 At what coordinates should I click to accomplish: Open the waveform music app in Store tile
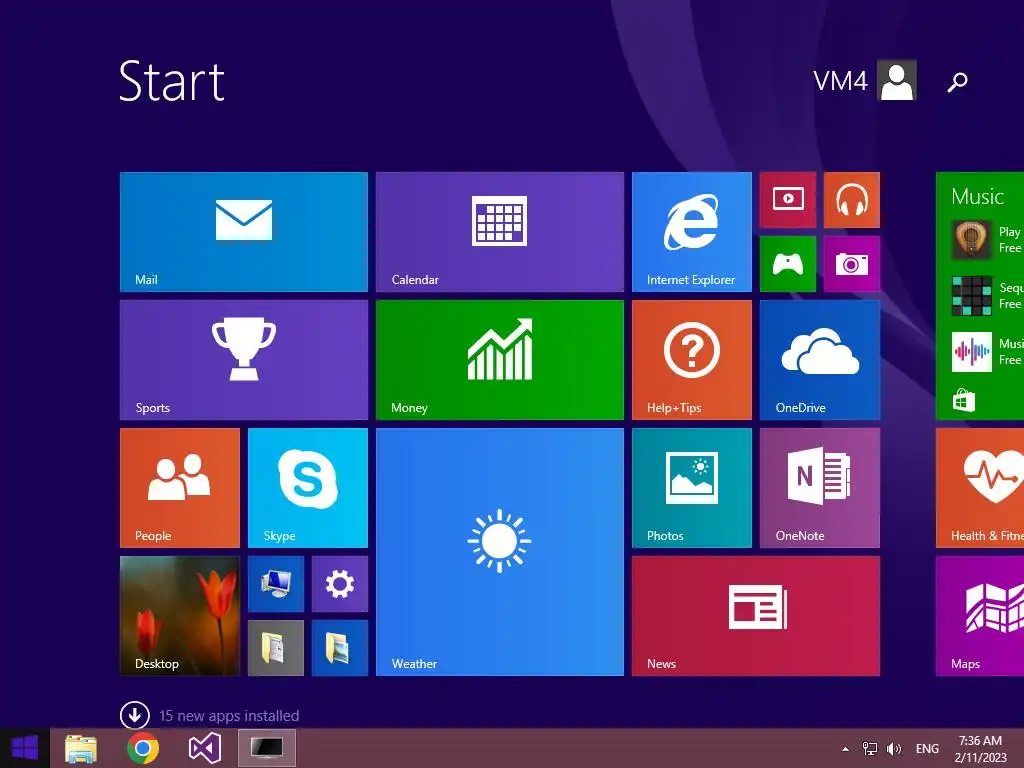pyautogui.click(x=972, y=352)
